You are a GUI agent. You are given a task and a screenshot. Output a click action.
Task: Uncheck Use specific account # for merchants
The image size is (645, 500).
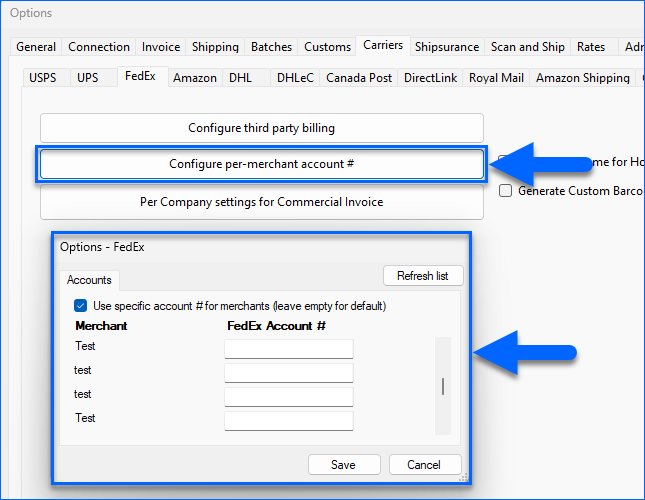pyautogui.click(x=81, y=306)
